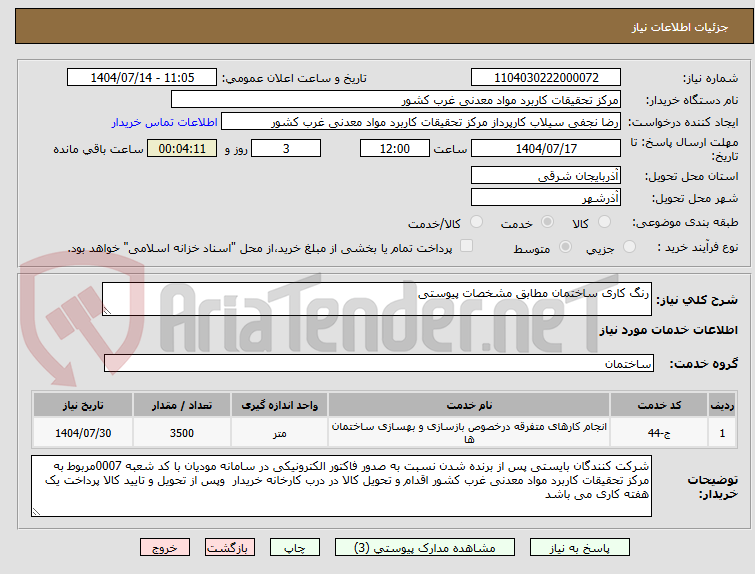Click the quantity cell 3500

coord(182,433)
